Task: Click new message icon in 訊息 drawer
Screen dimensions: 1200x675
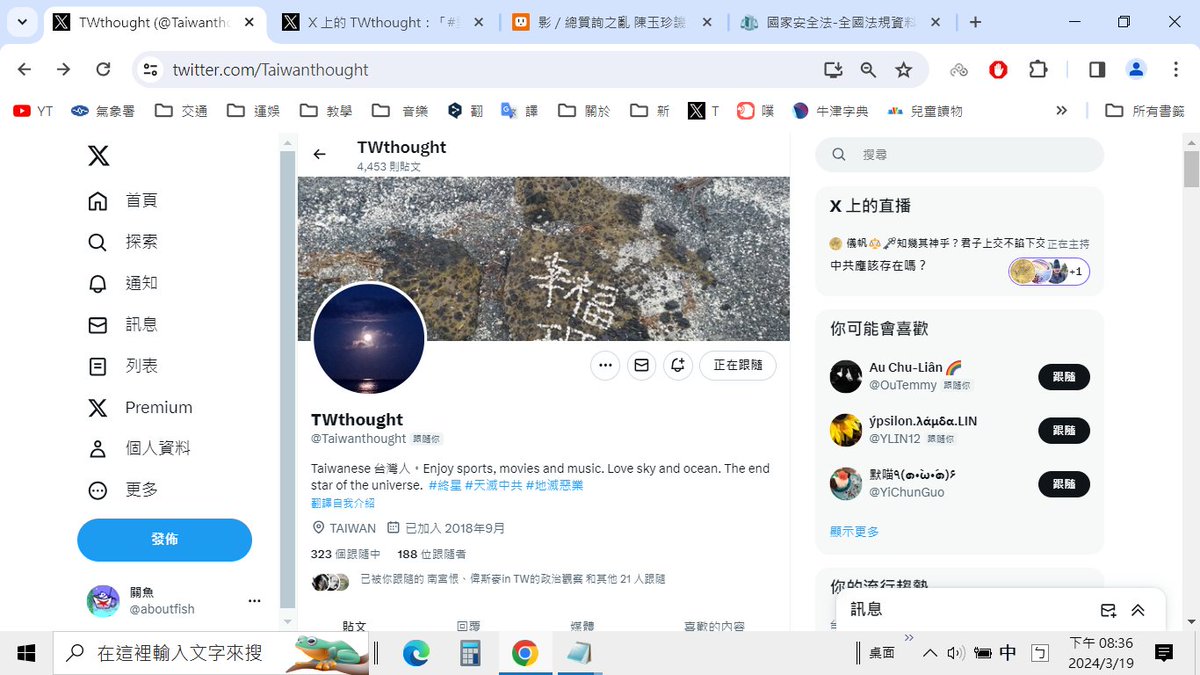Action: click(x=1108, y=610)
